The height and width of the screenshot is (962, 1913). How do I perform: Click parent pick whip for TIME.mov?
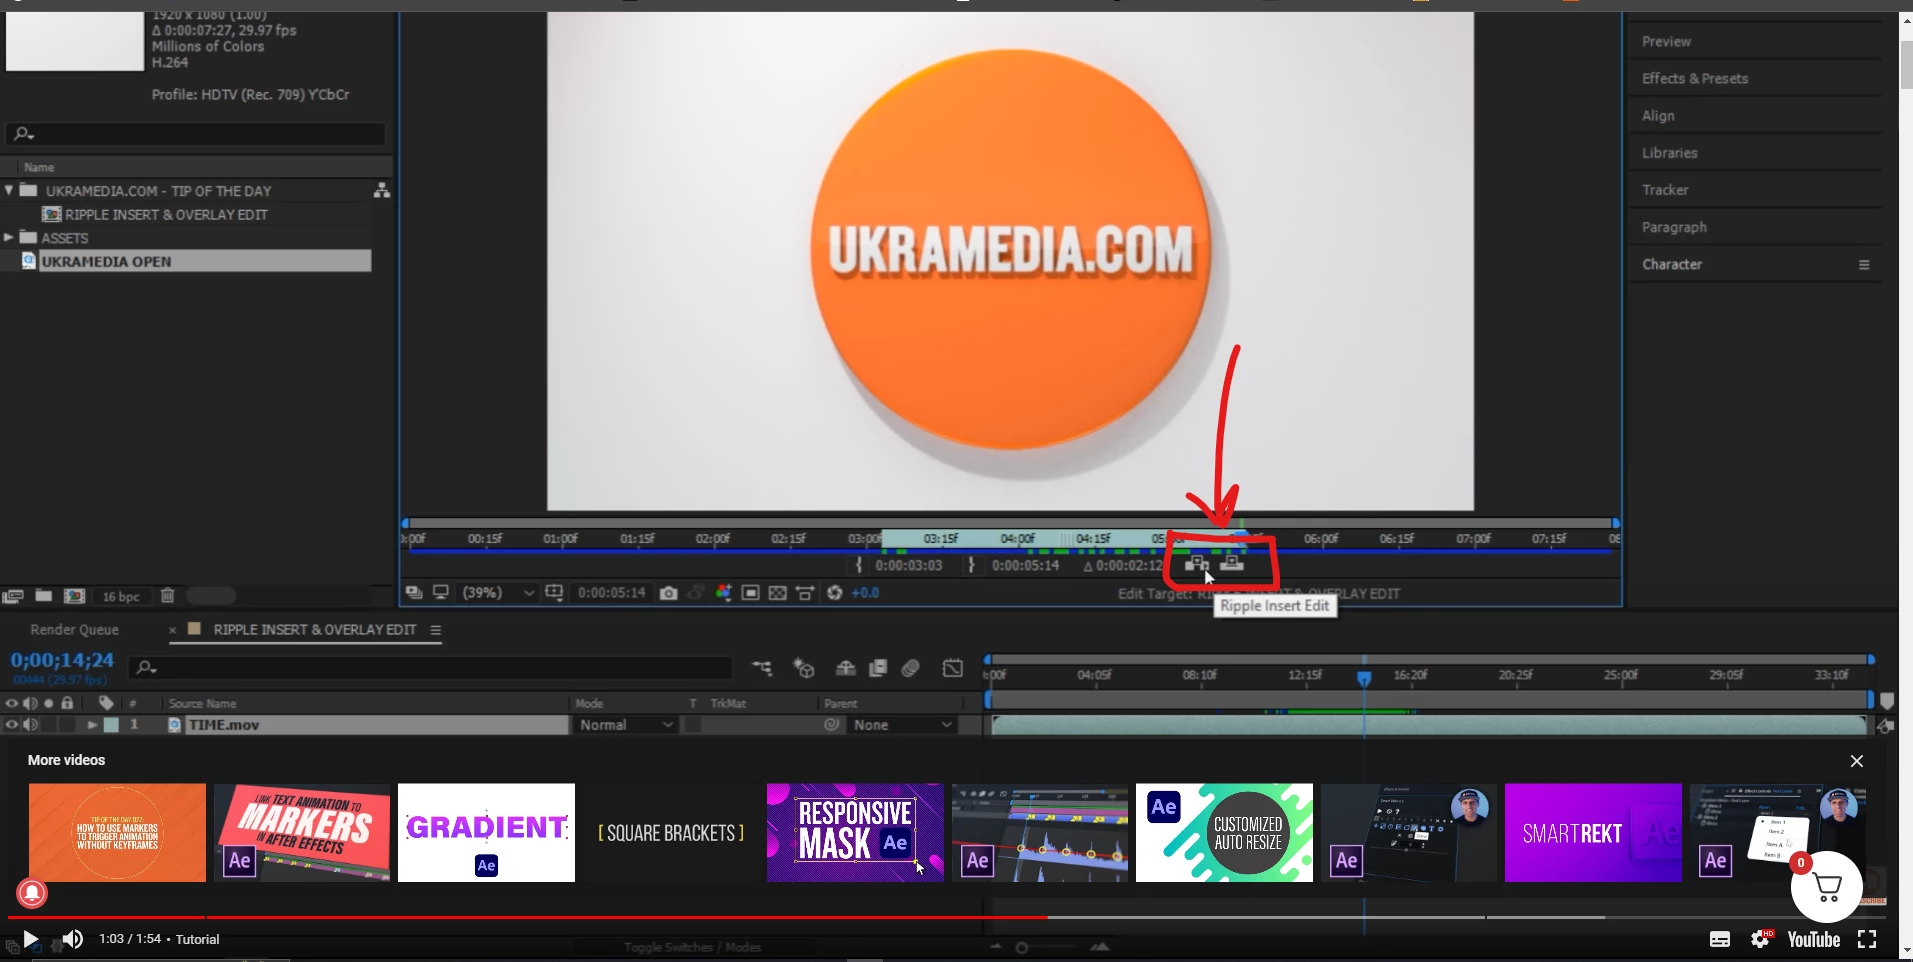coord(832,724)
